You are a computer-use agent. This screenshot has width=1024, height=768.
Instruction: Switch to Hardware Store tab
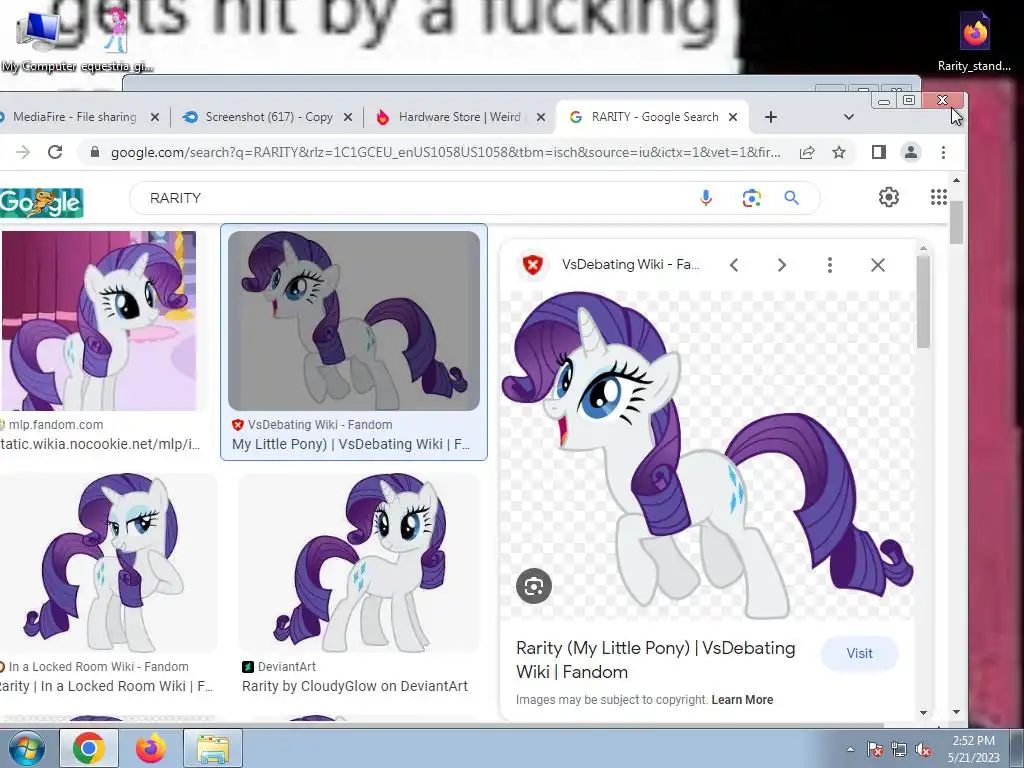pos(459,117)
